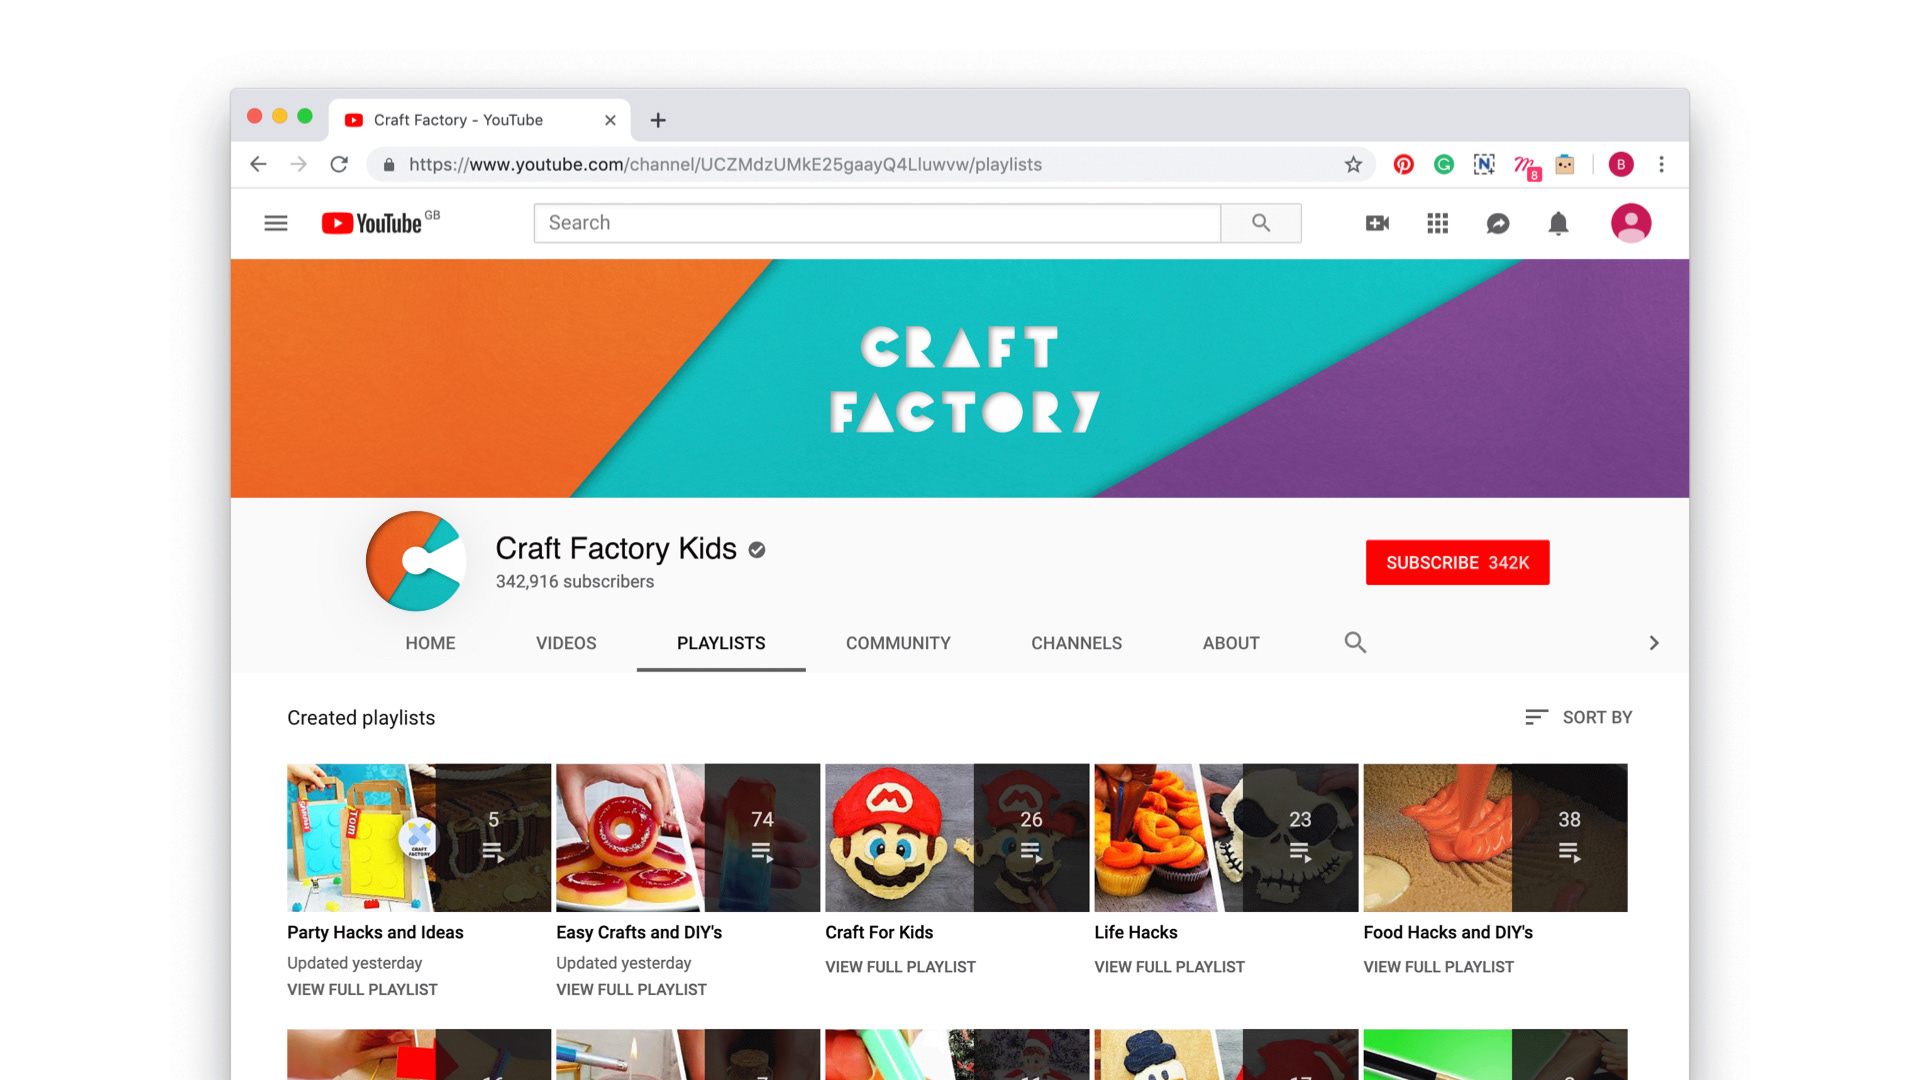Select the Craft Factory - YouTube browser tab
1920x1080 pixels.
[x=480, y=120]
